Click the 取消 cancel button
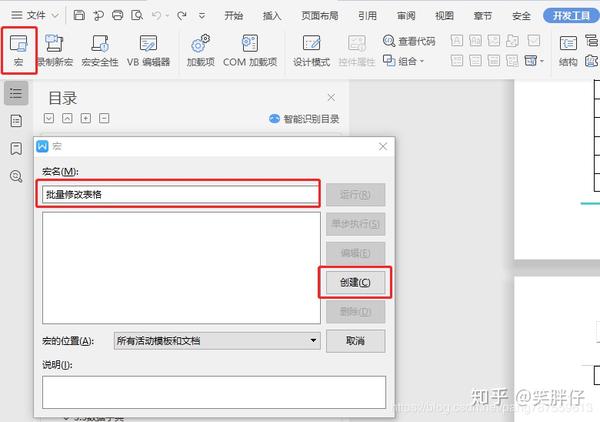This screenshot has width=600, height=422. [355, 341]
